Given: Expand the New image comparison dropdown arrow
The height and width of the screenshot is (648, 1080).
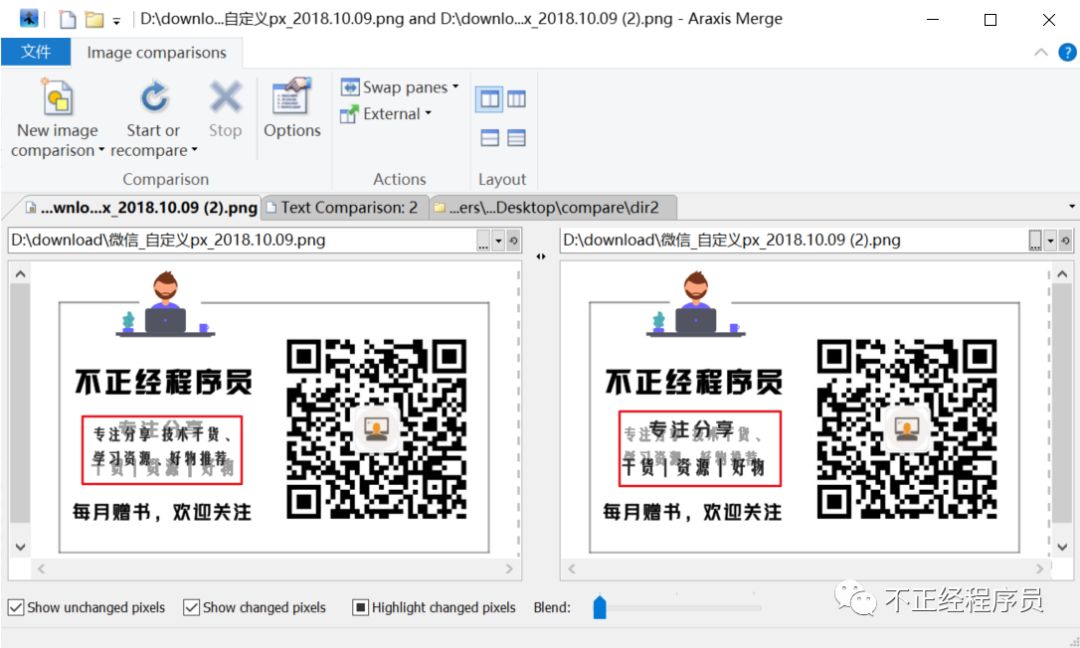Looking at the screenshot, I should tap(101, 150).
